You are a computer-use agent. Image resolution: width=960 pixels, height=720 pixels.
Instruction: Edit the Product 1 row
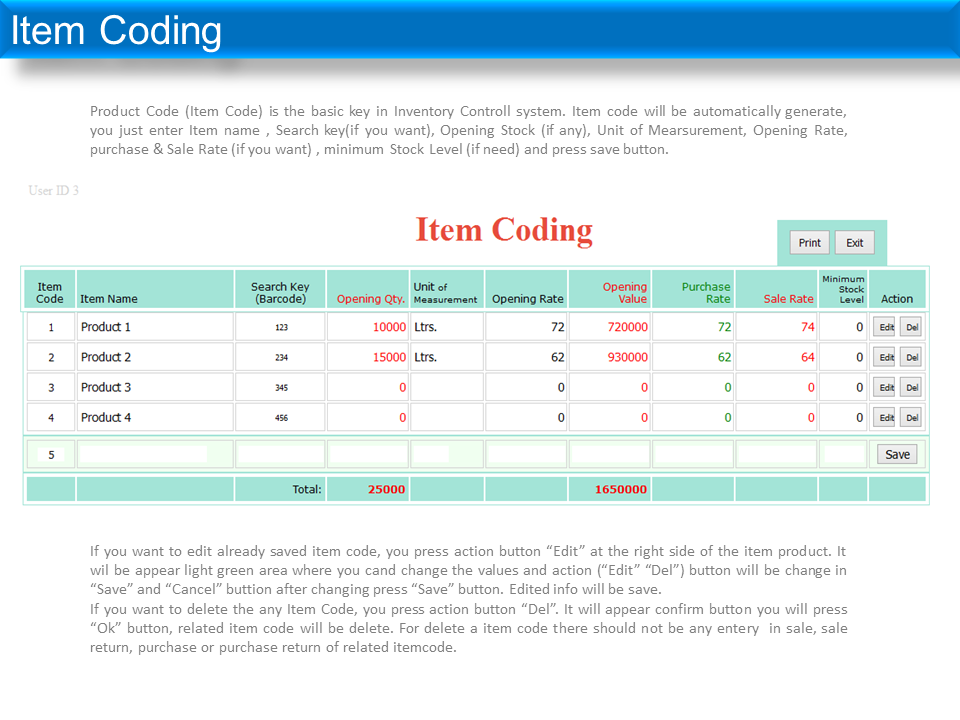coord(885,327)
